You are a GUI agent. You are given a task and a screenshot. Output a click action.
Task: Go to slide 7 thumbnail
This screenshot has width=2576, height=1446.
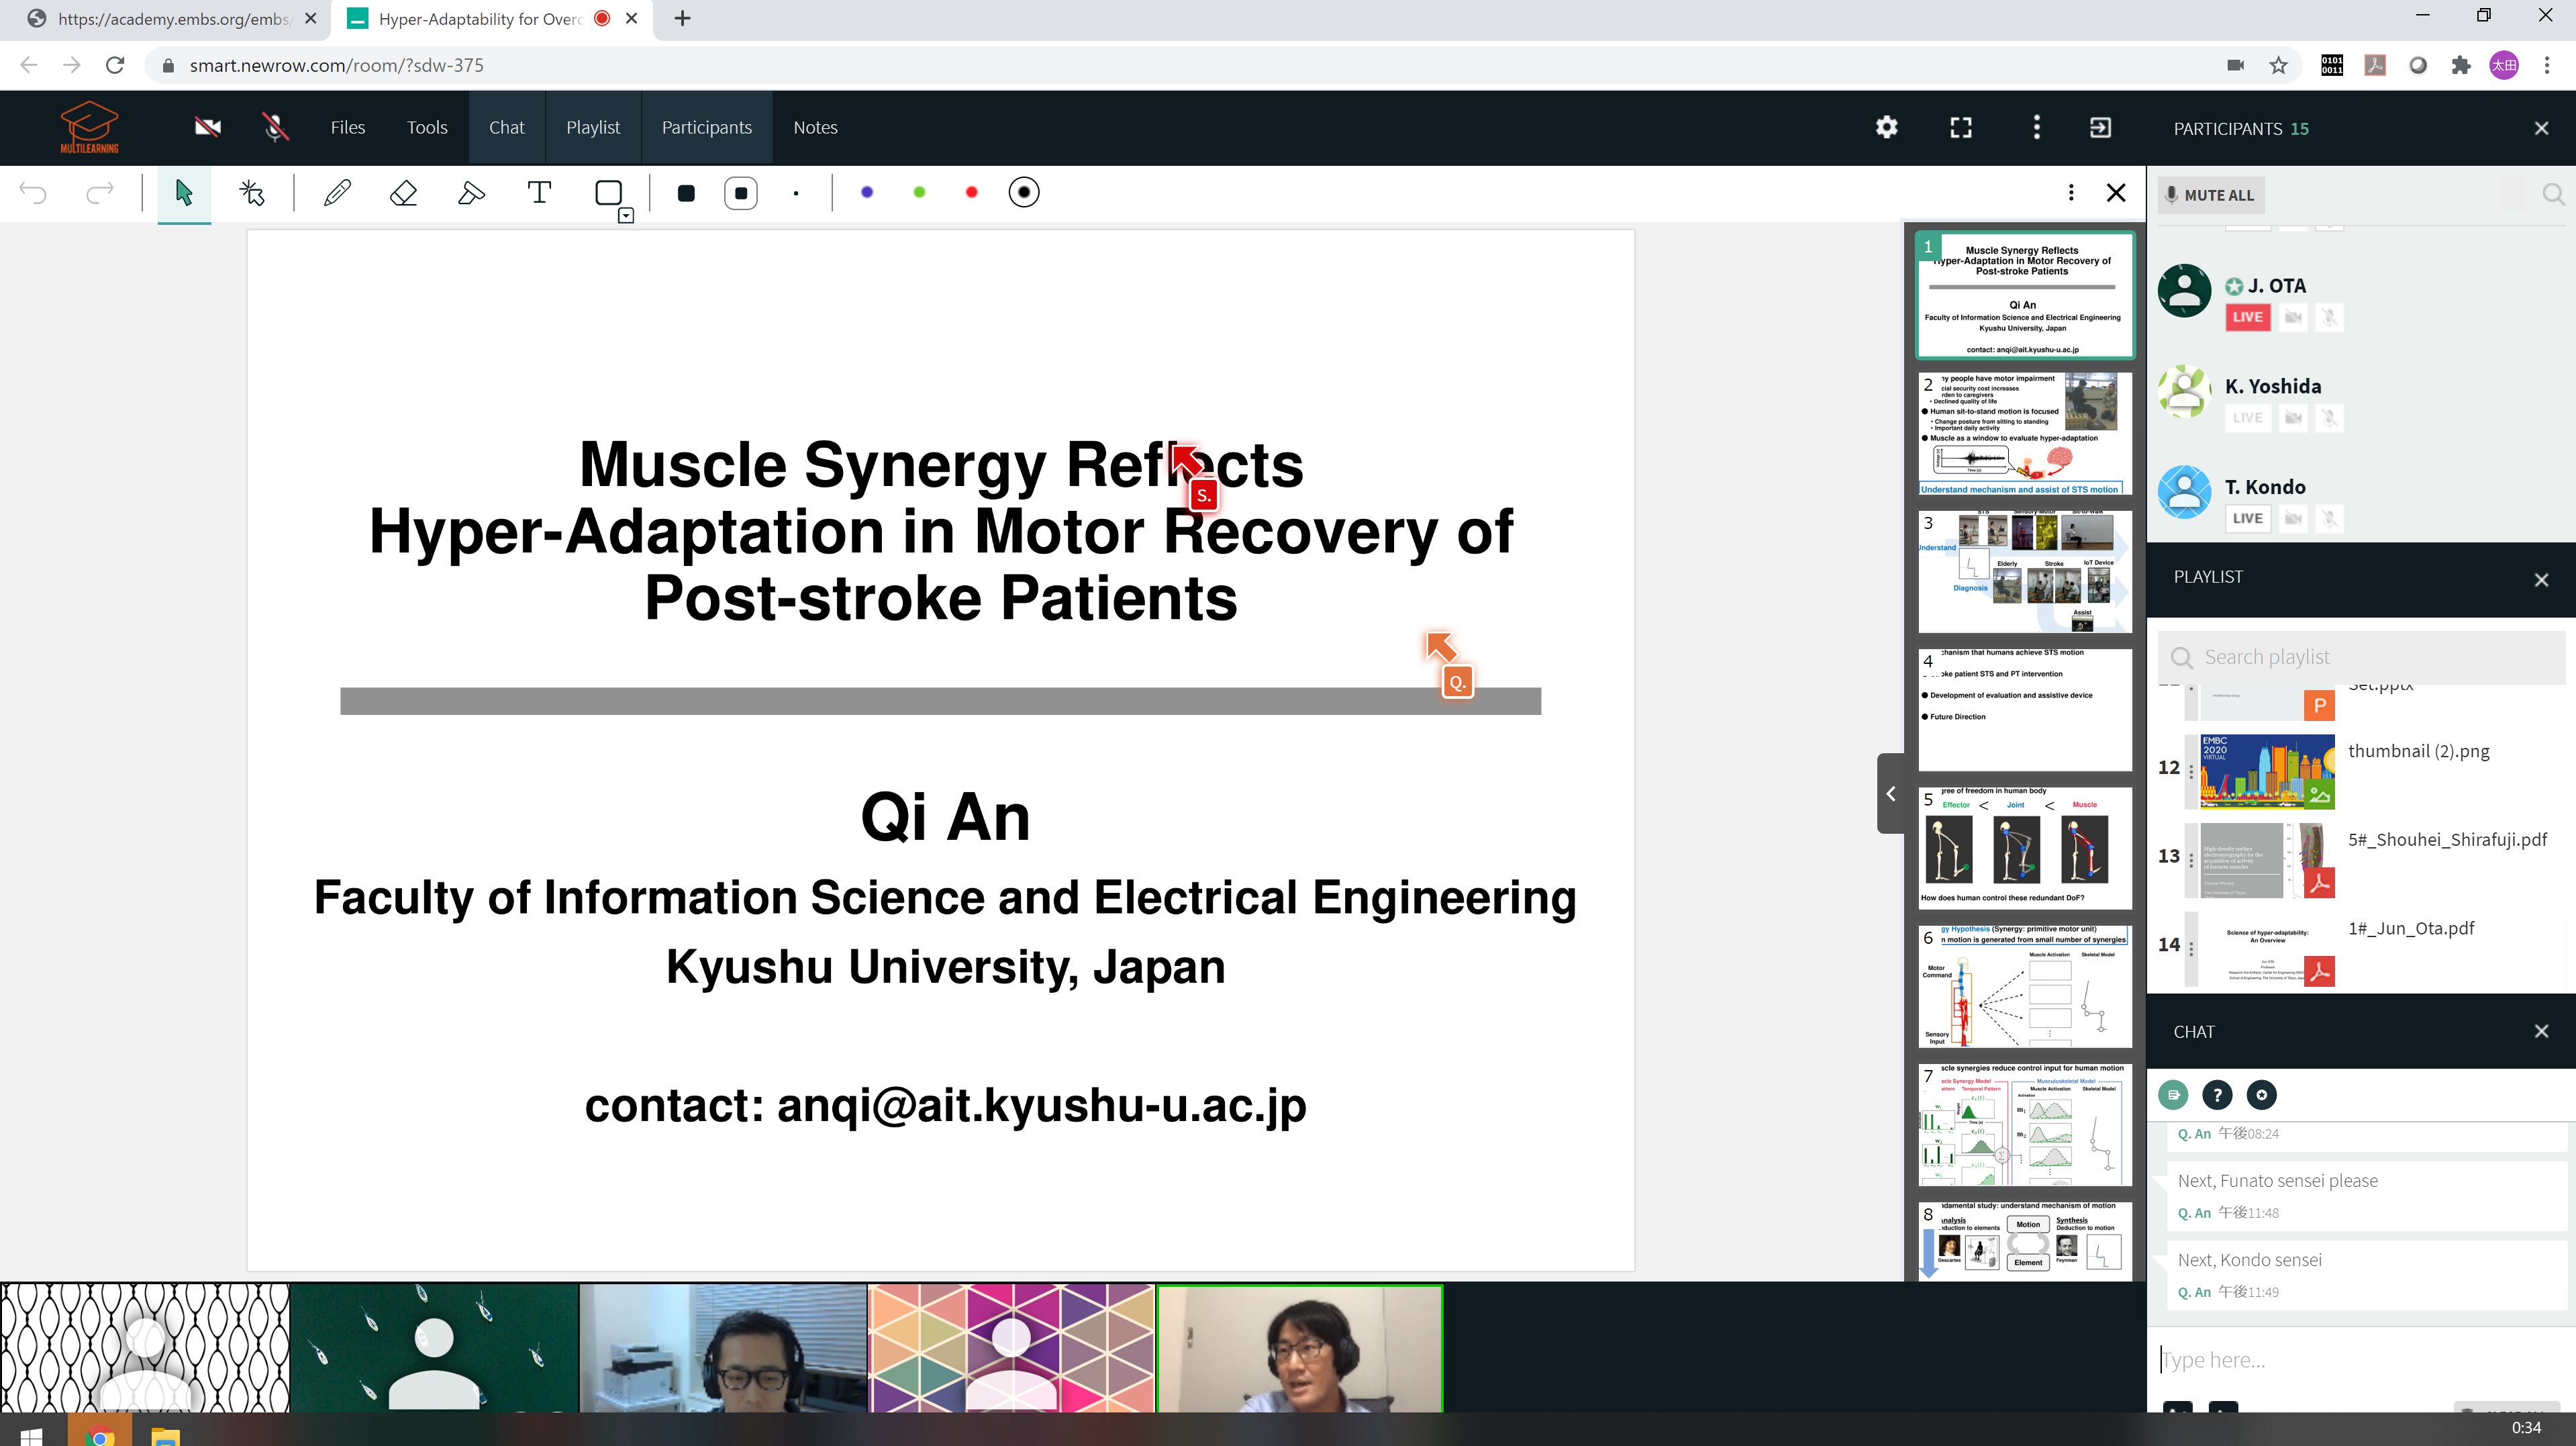pos(2024,1124)
